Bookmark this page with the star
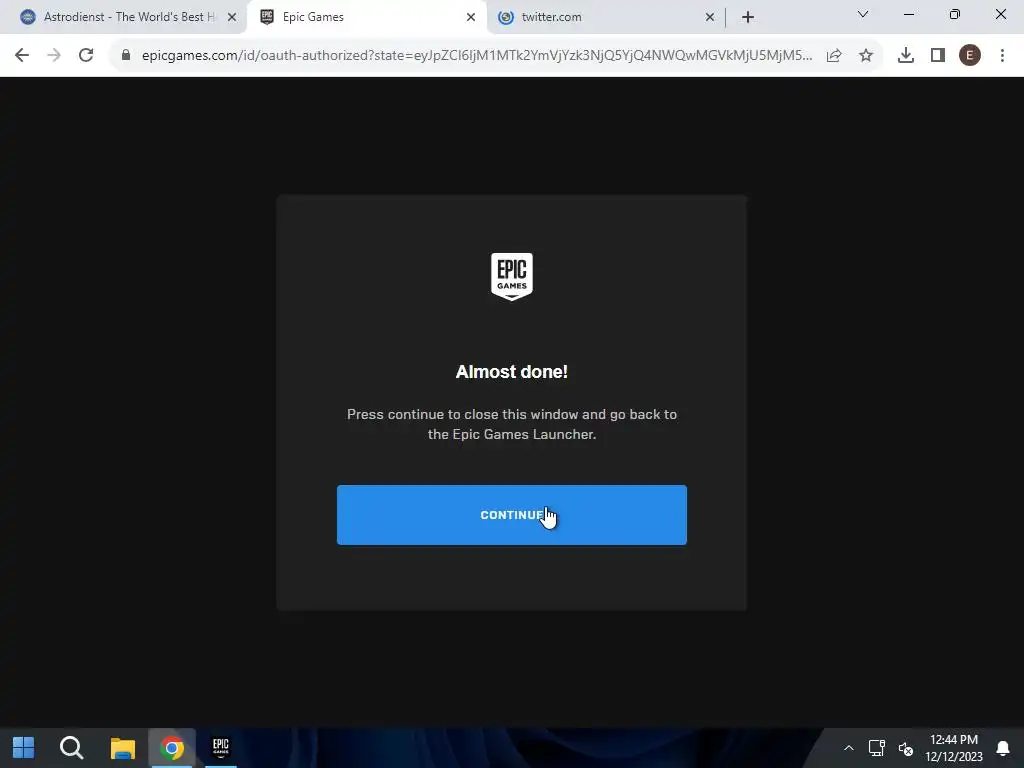 [x=866, y=56]
